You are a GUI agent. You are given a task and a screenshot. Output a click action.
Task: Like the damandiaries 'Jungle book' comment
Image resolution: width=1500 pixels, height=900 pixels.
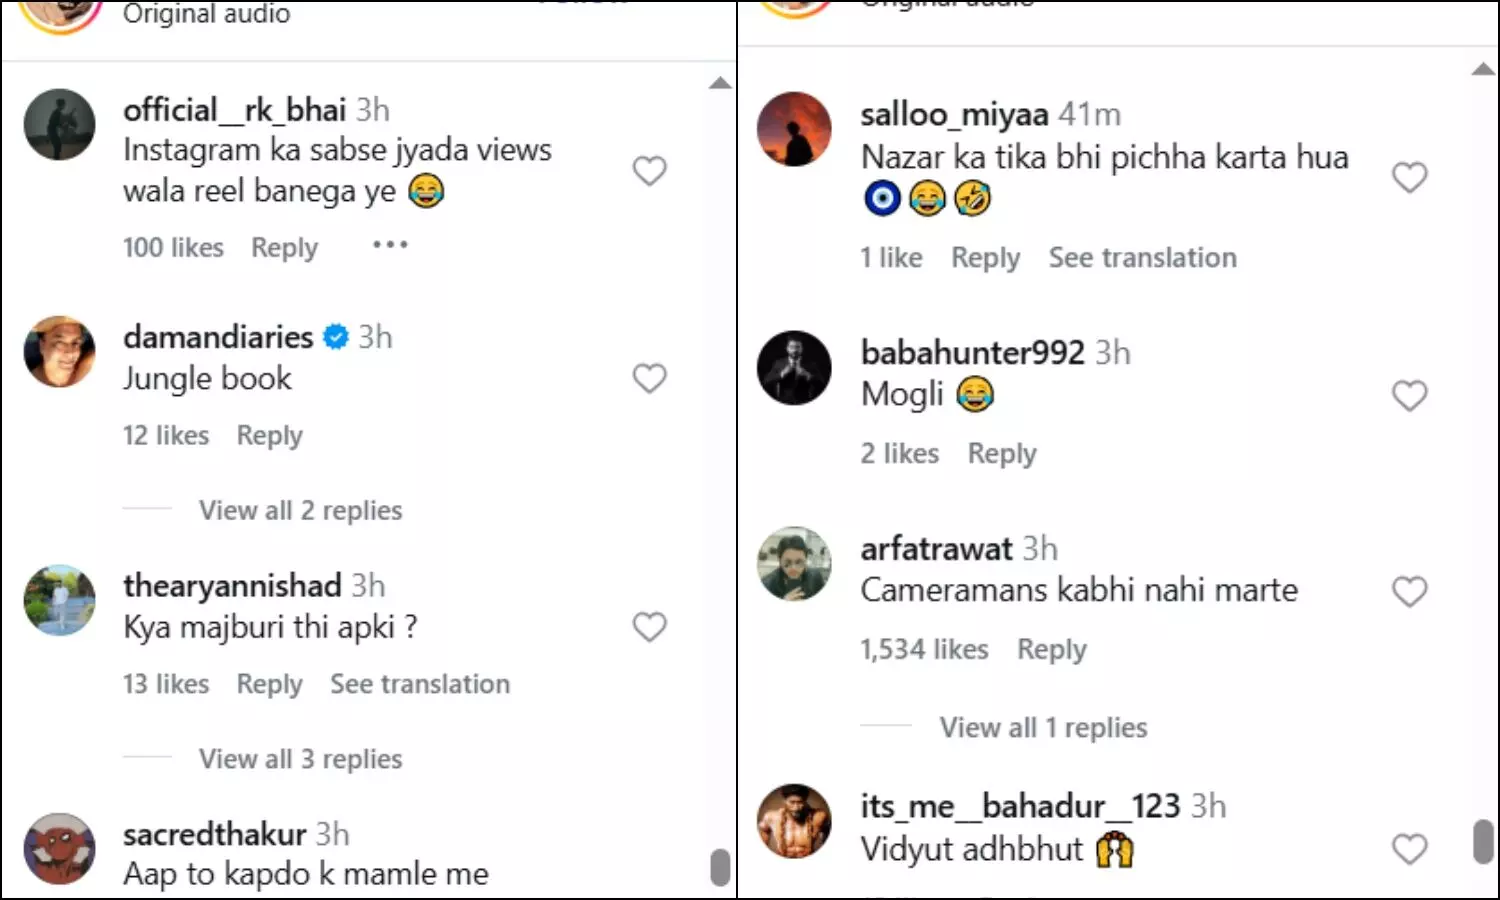(x=649, y=378)
